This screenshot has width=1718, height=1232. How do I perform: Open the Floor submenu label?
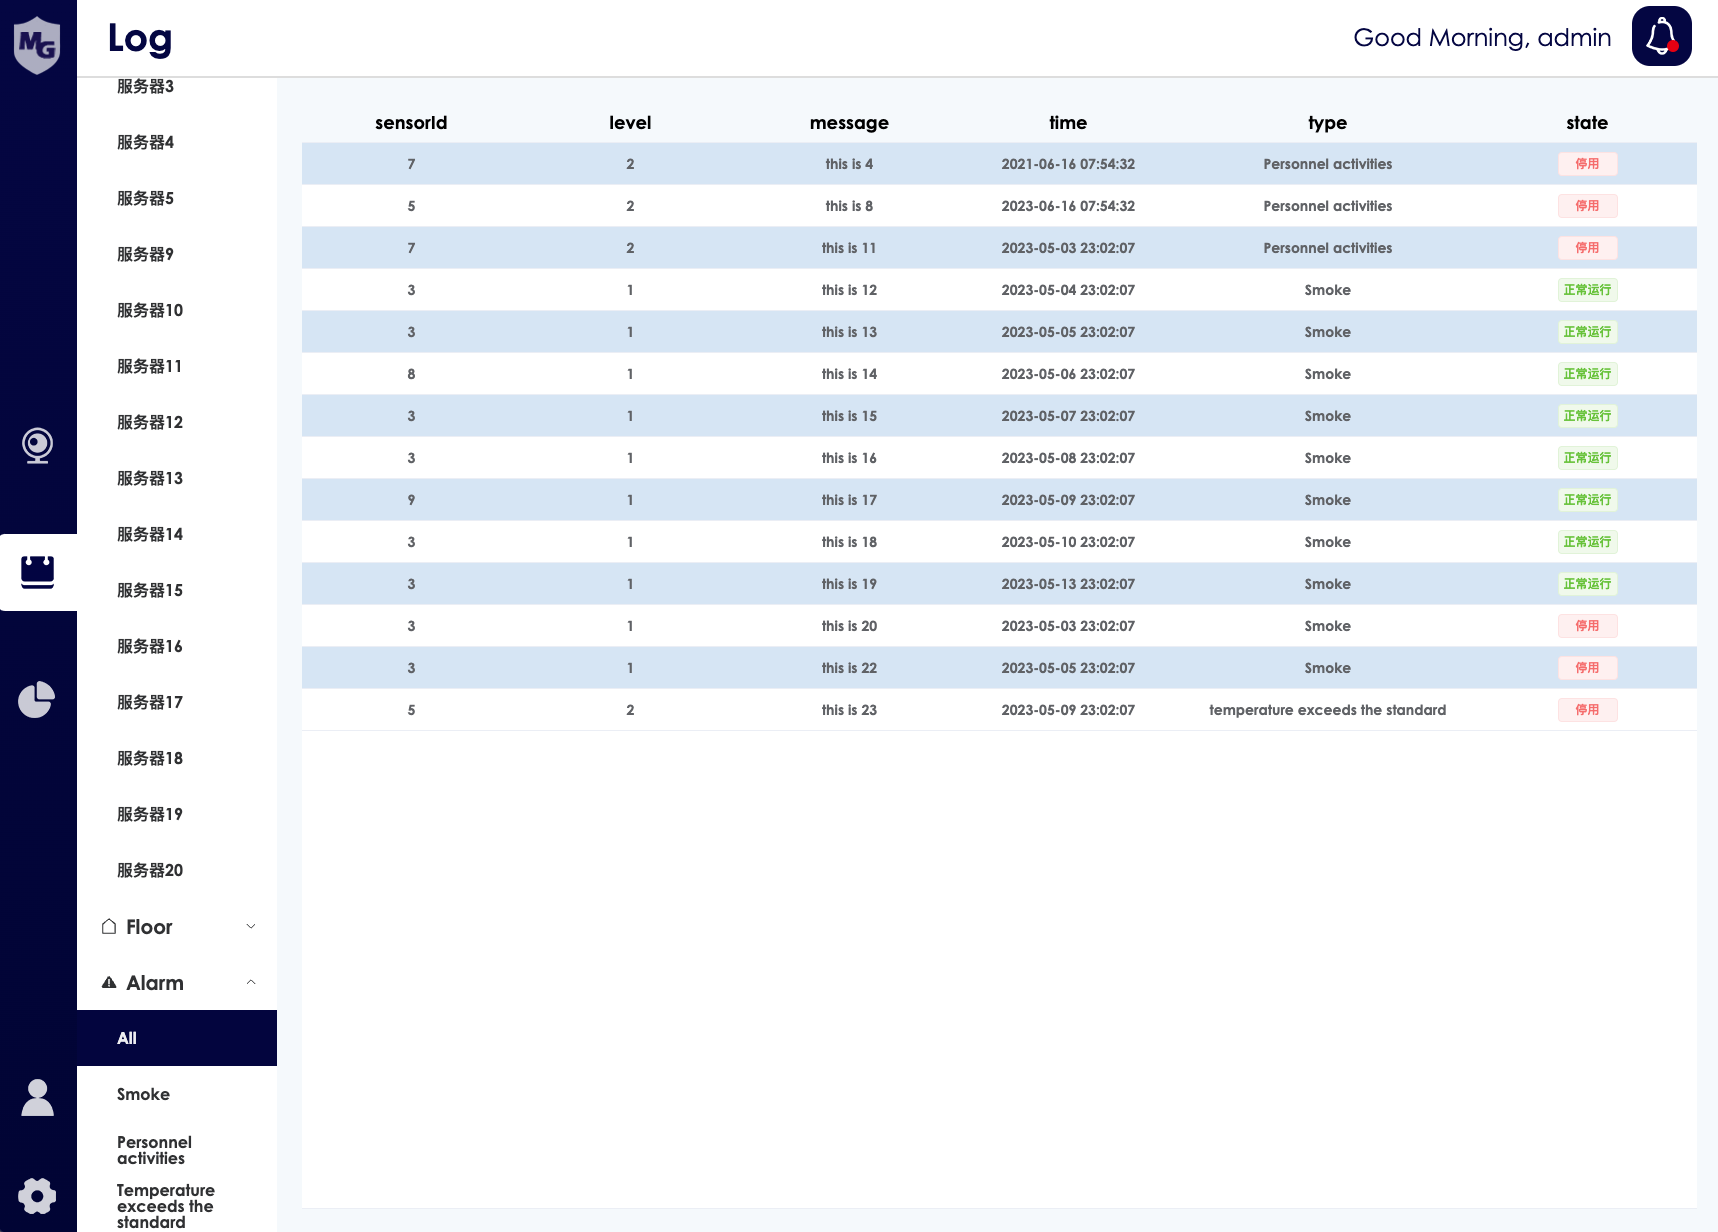coord(149,927)
